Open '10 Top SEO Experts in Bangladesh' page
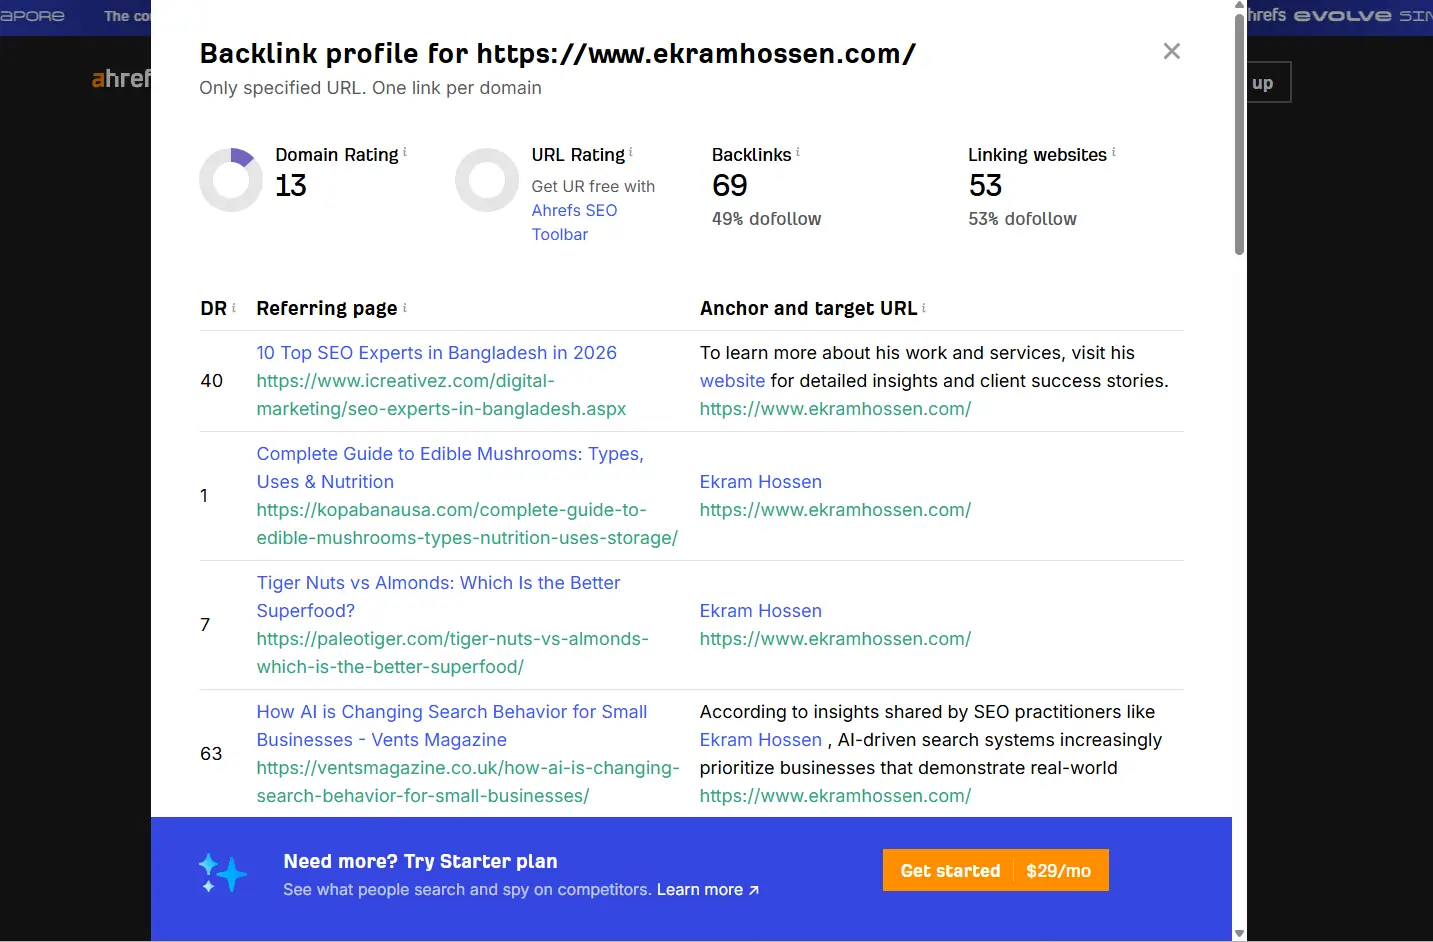The width and height of the screenshot is (1433, 942). [x=436, y=352]
